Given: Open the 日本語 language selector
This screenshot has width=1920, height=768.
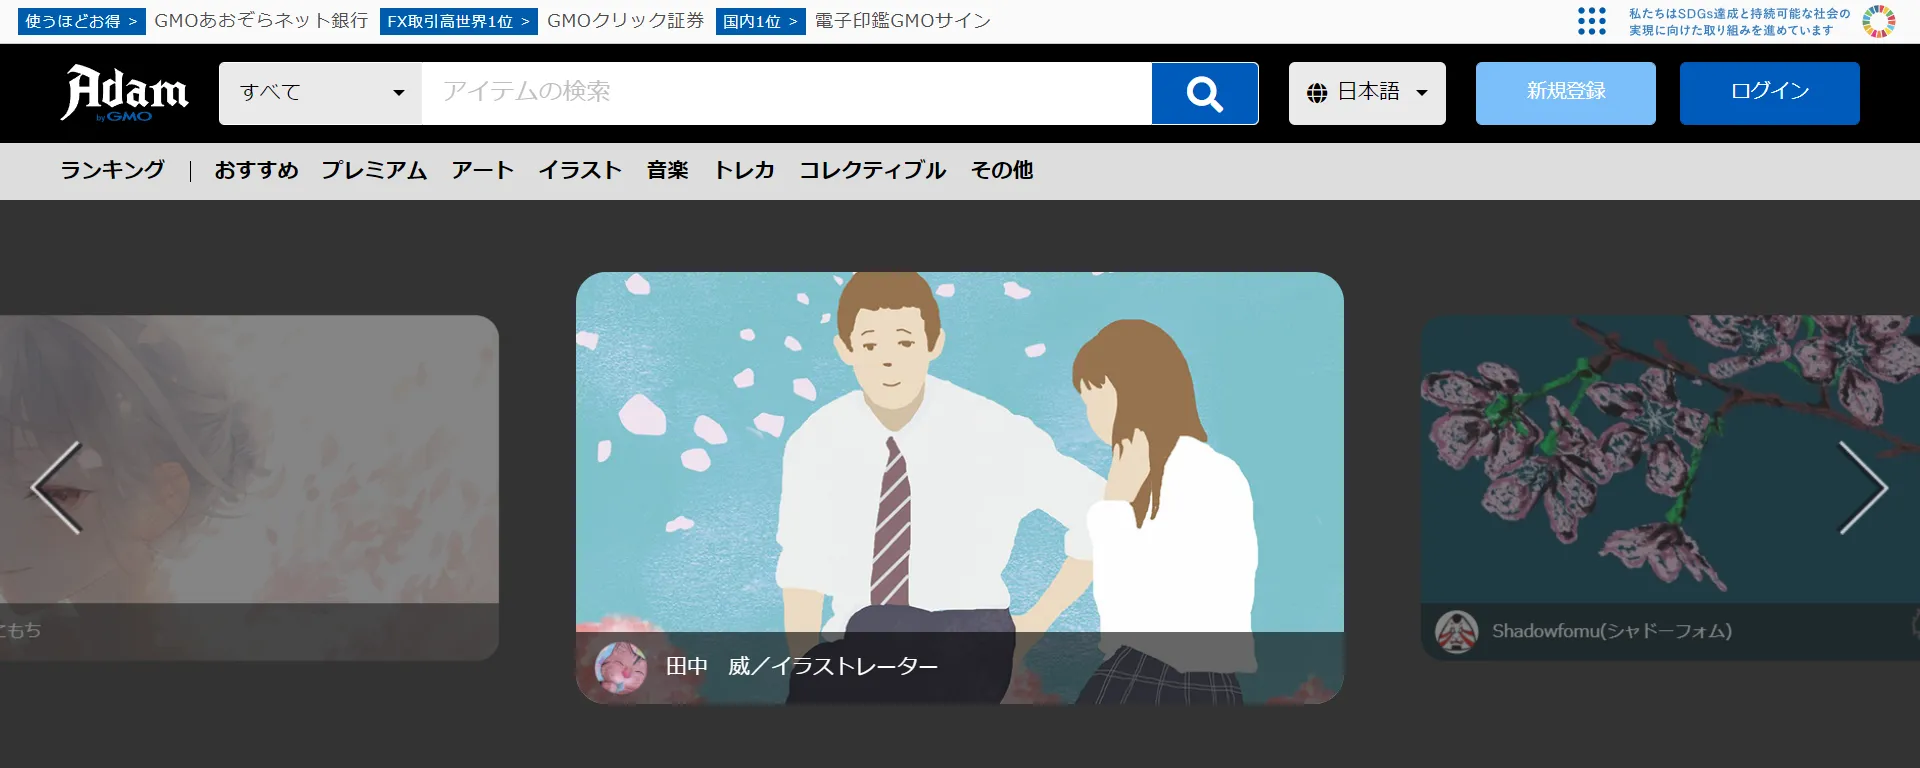Looking at the screenshot, I should point(1366,93).
